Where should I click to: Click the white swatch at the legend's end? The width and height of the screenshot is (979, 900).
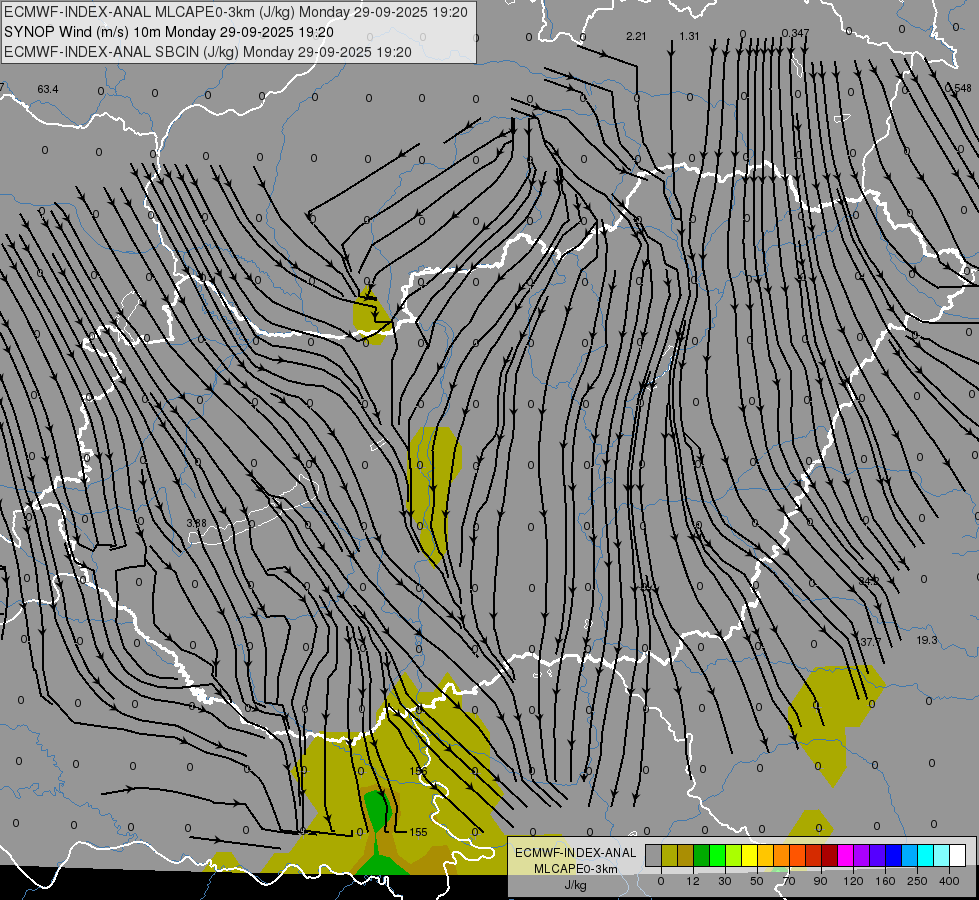(957, 855)
